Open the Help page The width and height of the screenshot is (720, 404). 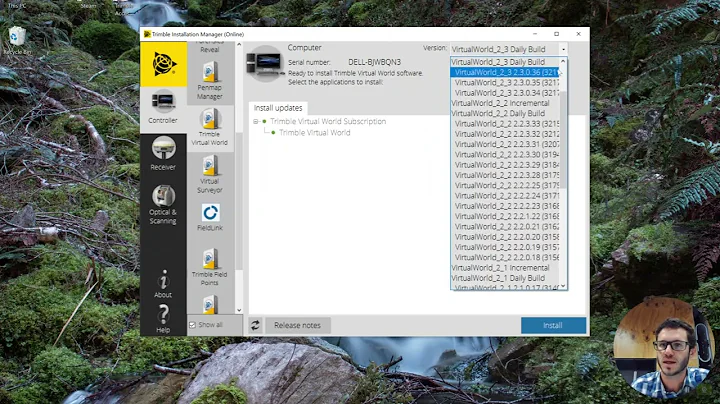(x=163, y=319)
